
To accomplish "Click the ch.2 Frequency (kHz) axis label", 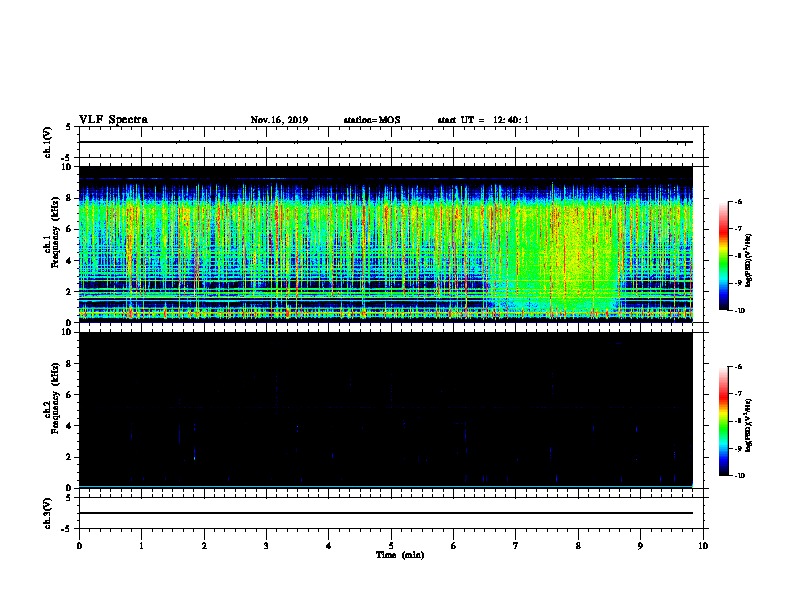I will pyautogui.click(x=52, y=398).
